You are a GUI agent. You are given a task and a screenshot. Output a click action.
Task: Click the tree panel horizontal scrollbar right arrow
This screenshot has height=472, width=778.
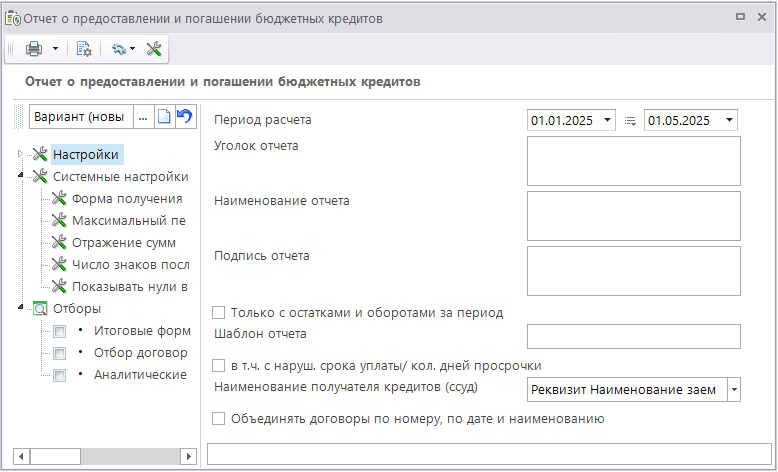(x=187, y=456)
